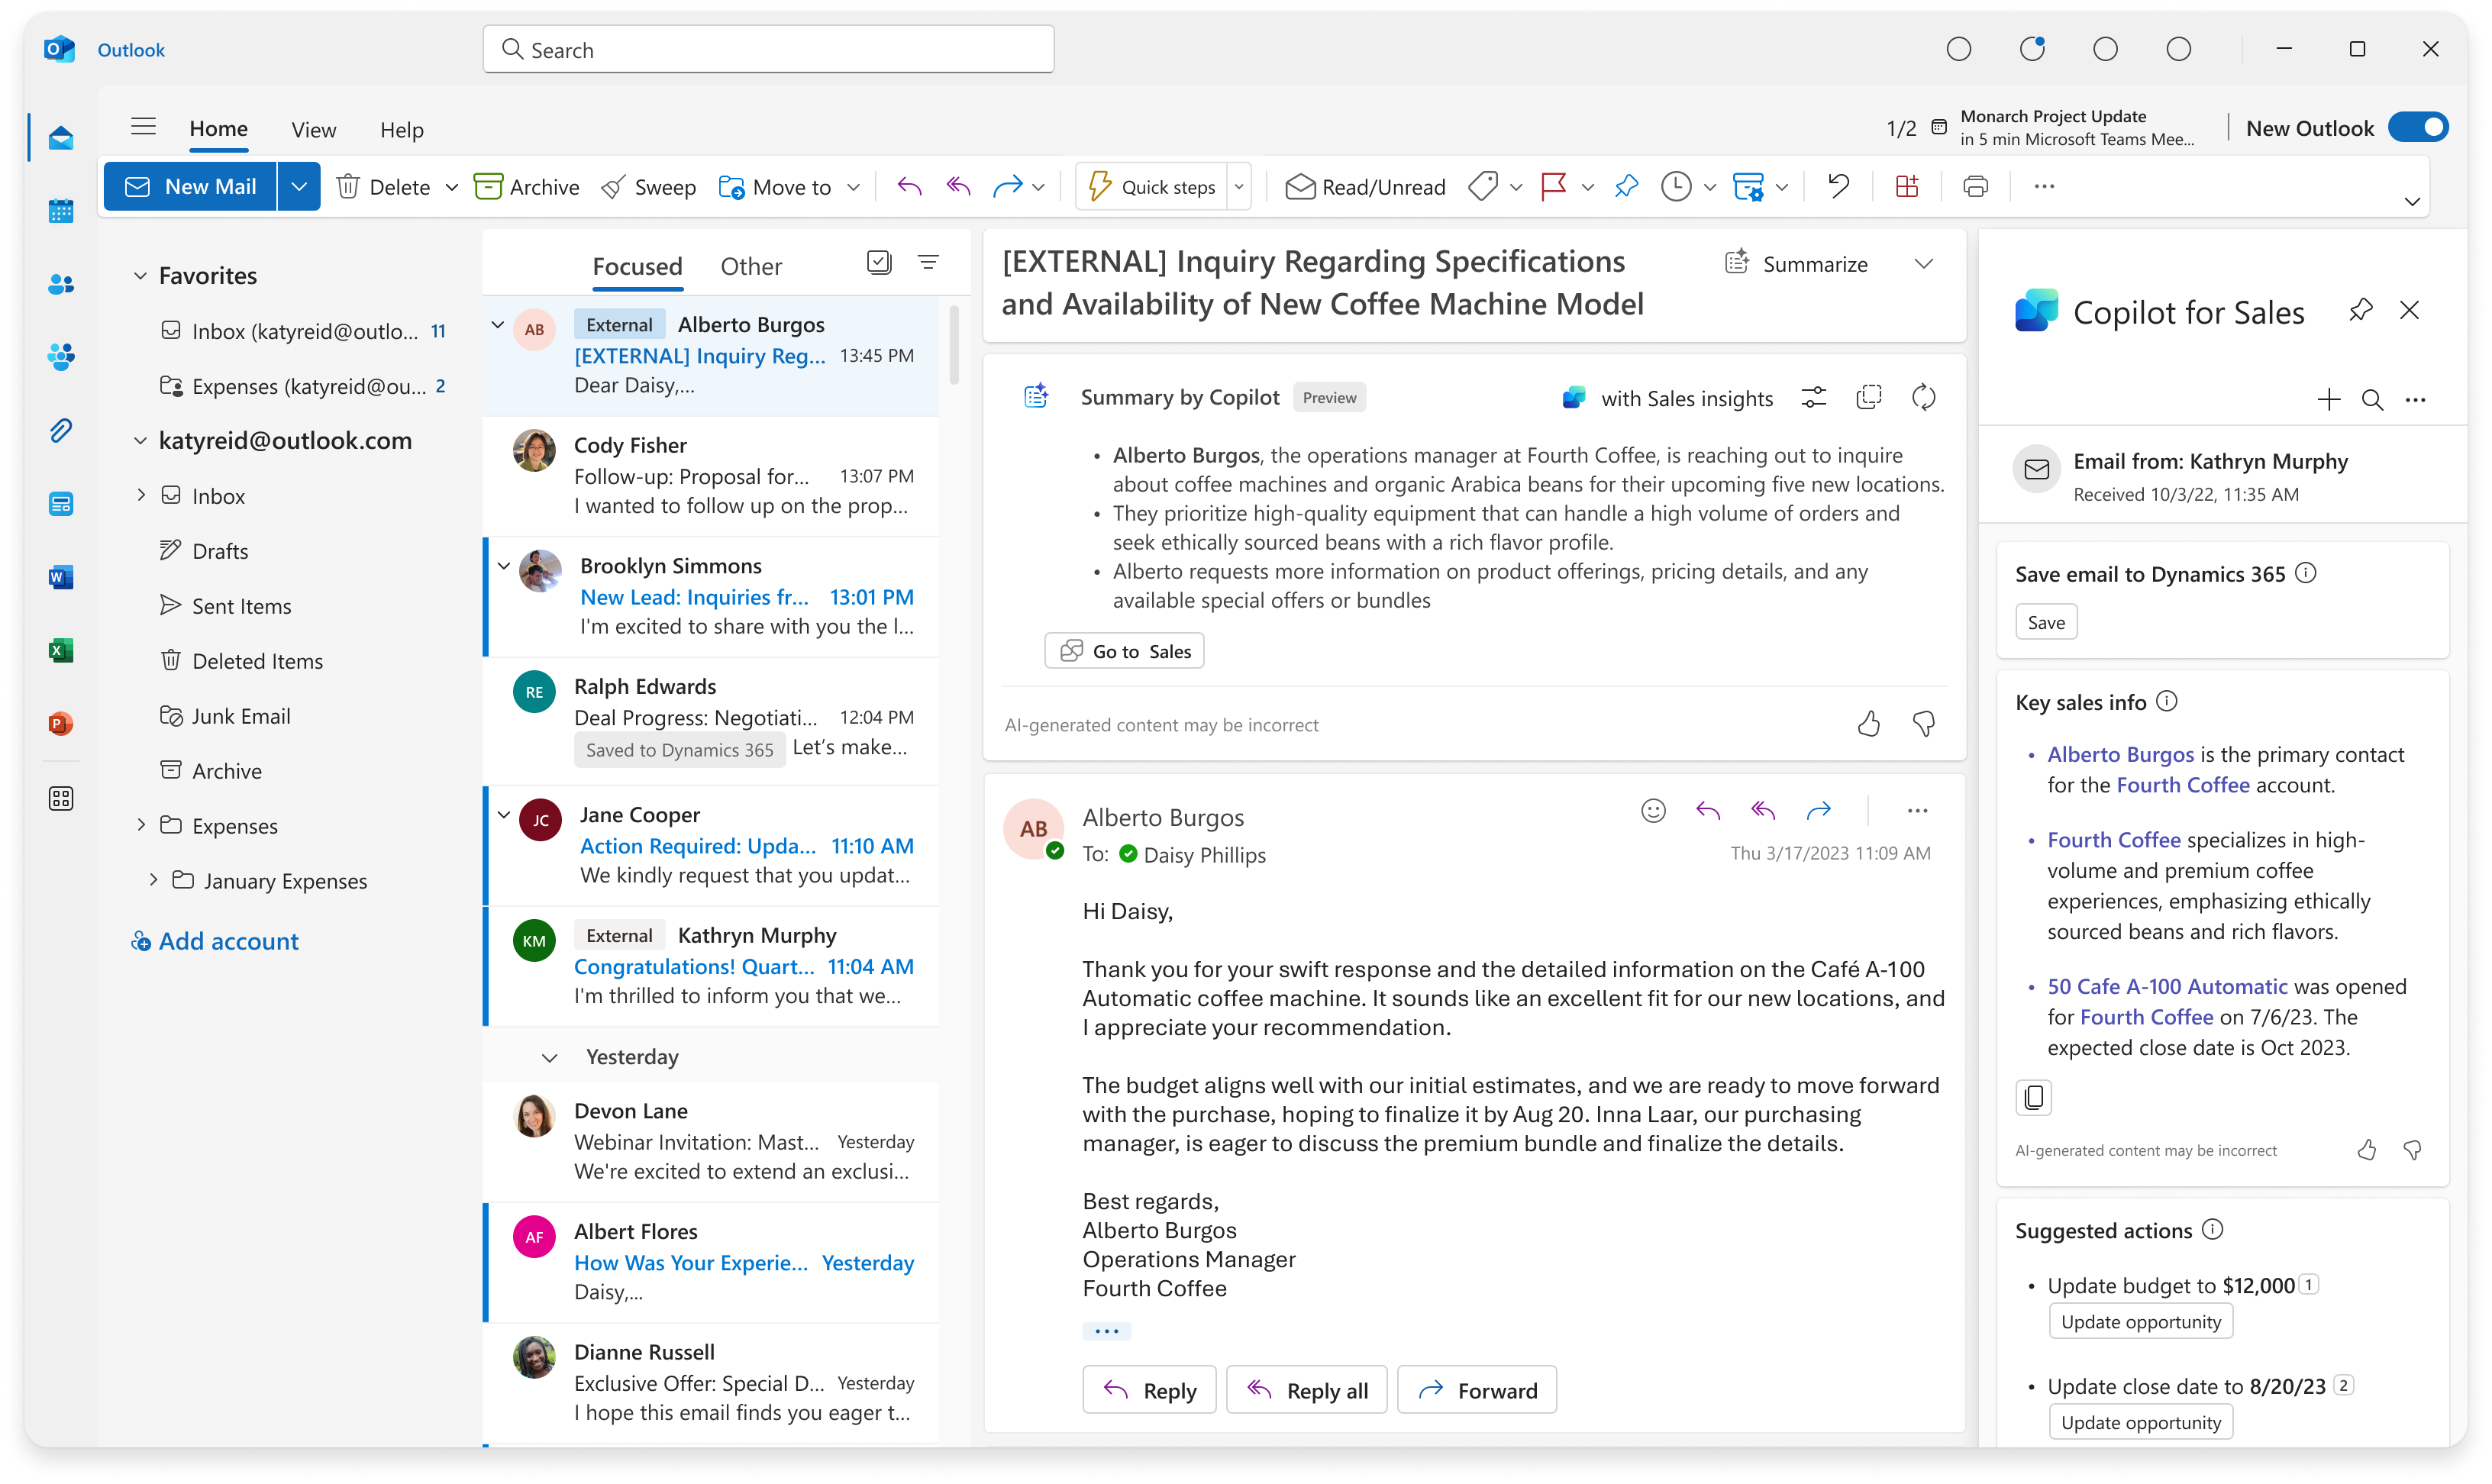The height and width of the screenshot is (1484, 2492).
Task: Click the New Mail button
Action: tap(190, 187)
